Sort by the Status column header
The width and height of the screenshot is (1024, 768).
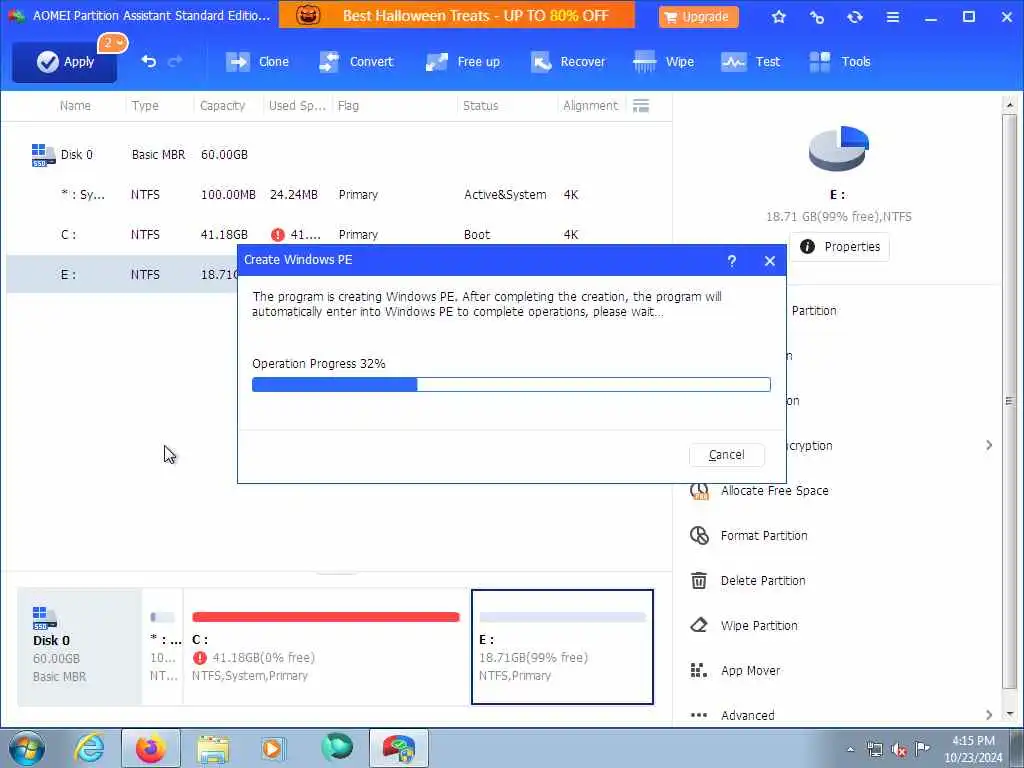(x=480, y=106)
